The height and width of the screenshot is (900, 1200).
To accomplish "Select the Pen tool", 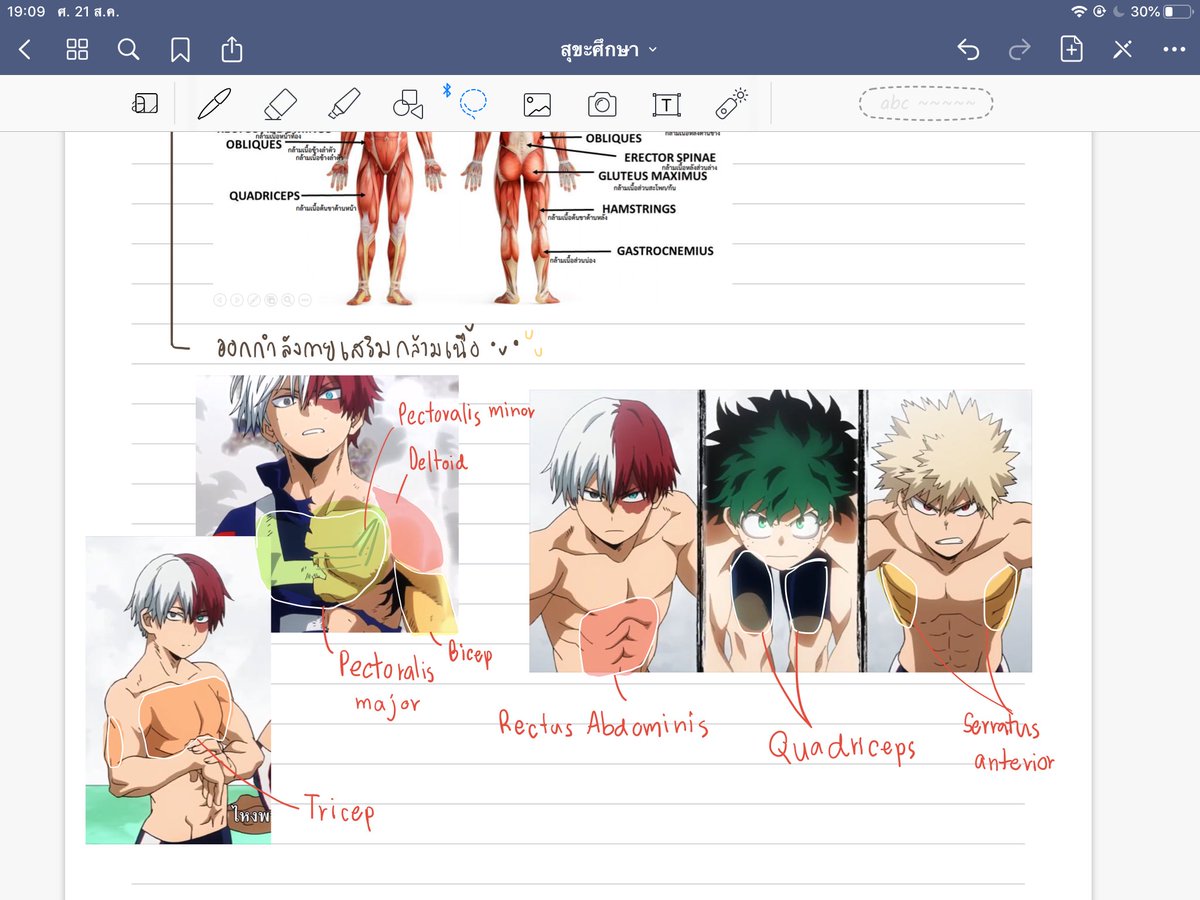I will tap(215, 104).
